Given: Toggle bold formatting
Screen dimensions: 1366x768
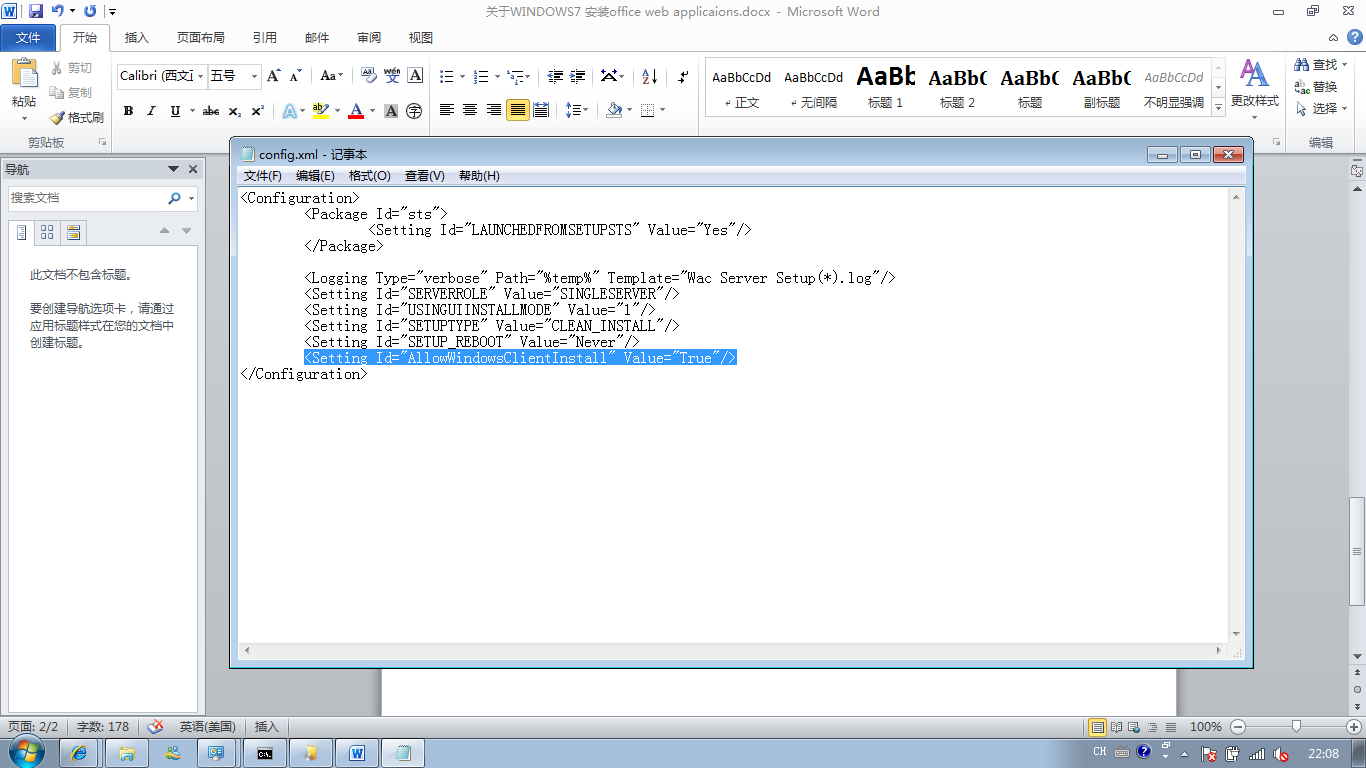Looking at the screenshot, I should (128, 111).
